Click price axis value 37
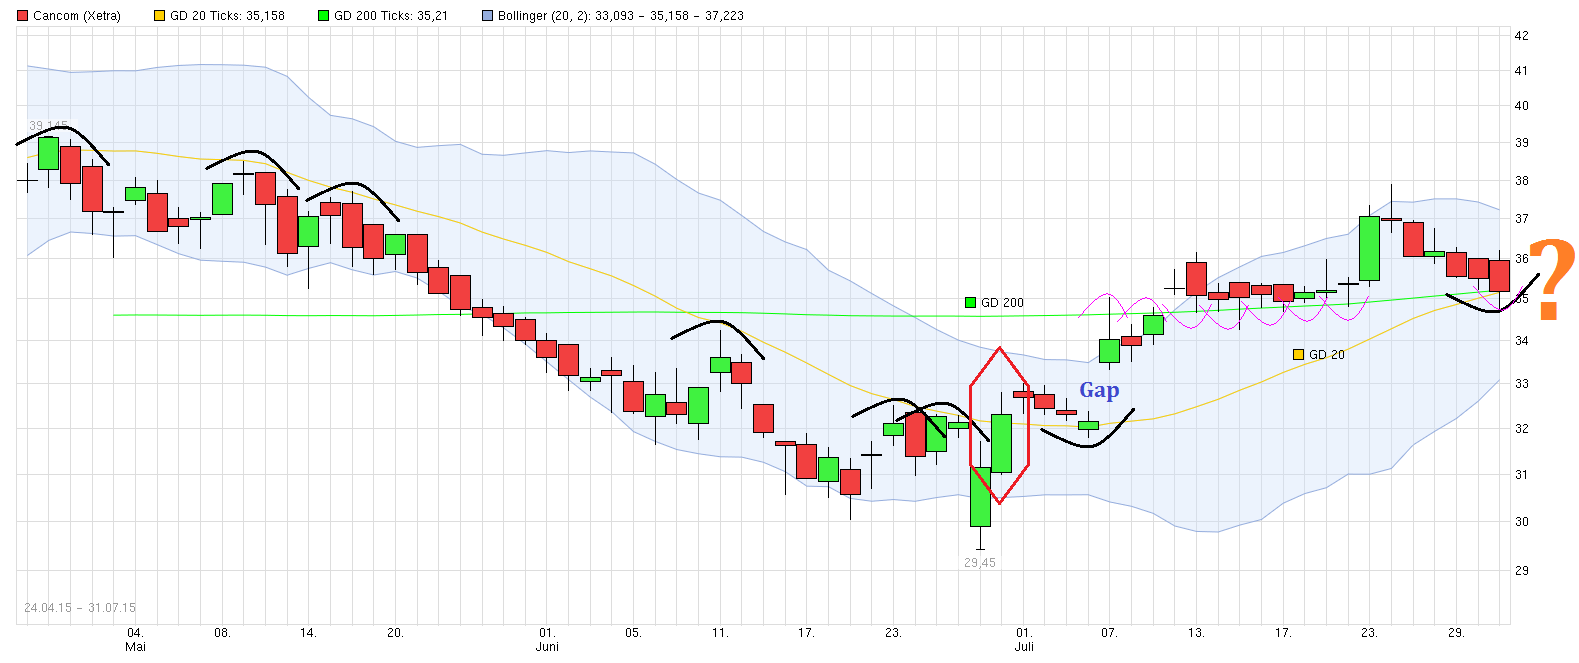Screen dimensions: 1579x663 pyautogui.click(x=1521, y=219)
